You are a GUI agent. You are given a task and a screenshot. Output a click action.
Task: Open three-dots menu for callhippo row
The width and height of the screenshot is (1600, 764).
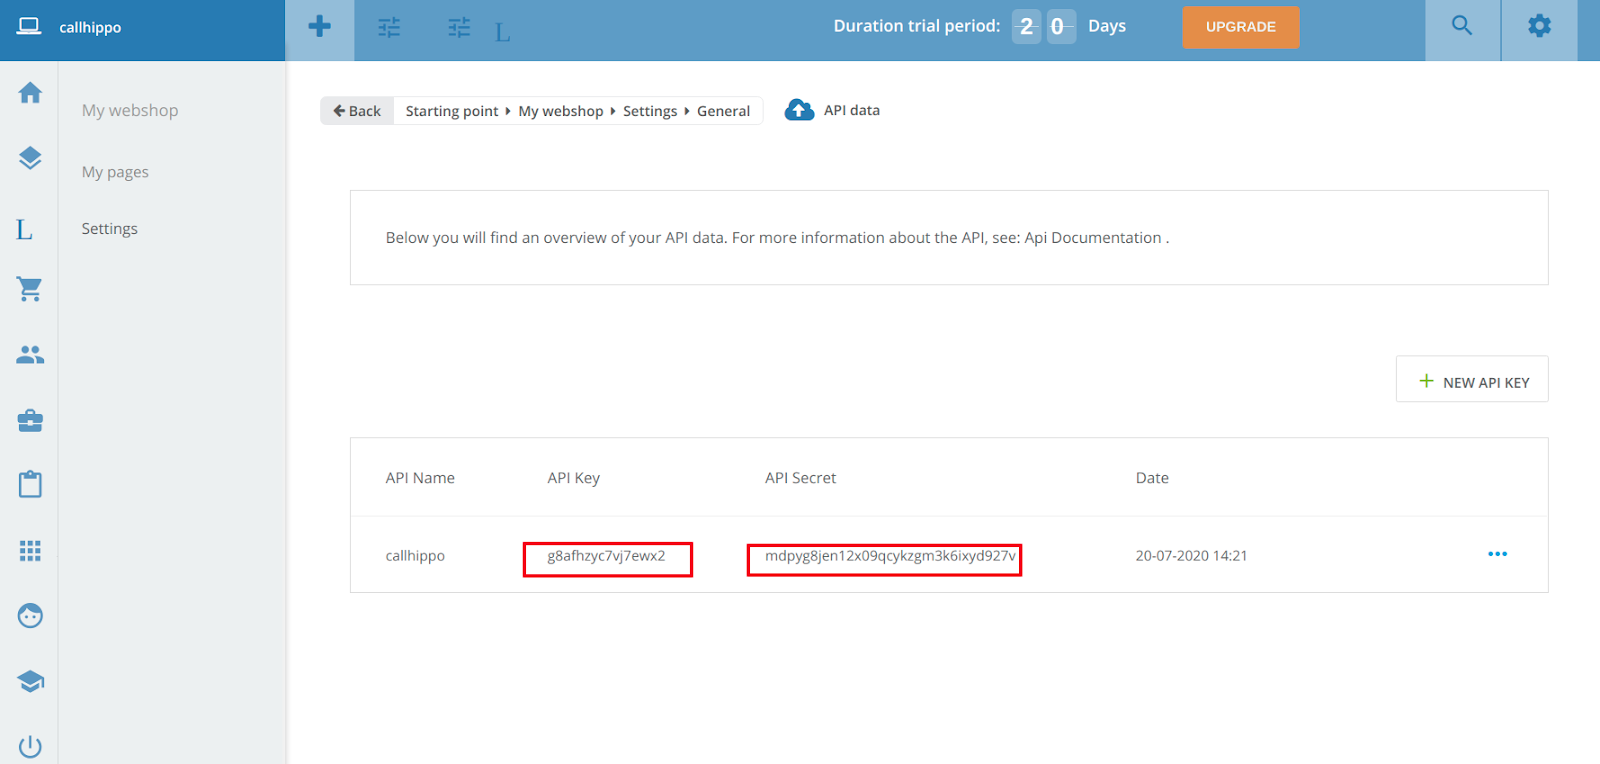[1497, 554]
